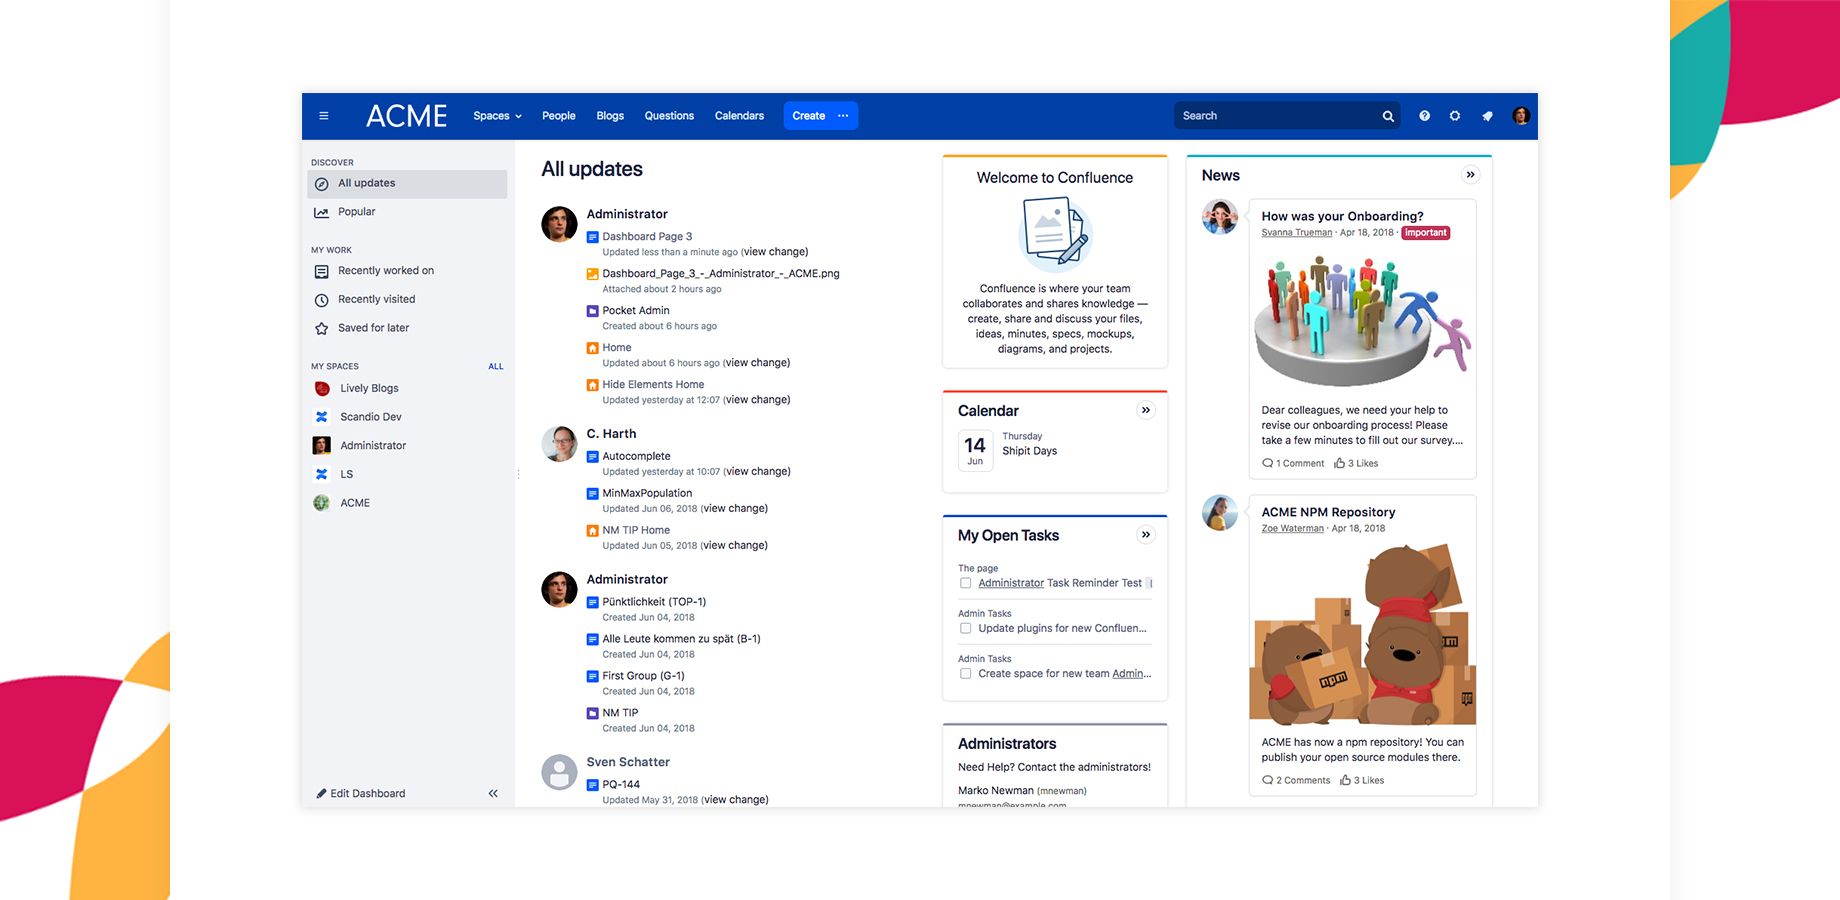Screen dimensions: 1840x900
Task: Open the Blogs menu
Action: tap(610, 116)
